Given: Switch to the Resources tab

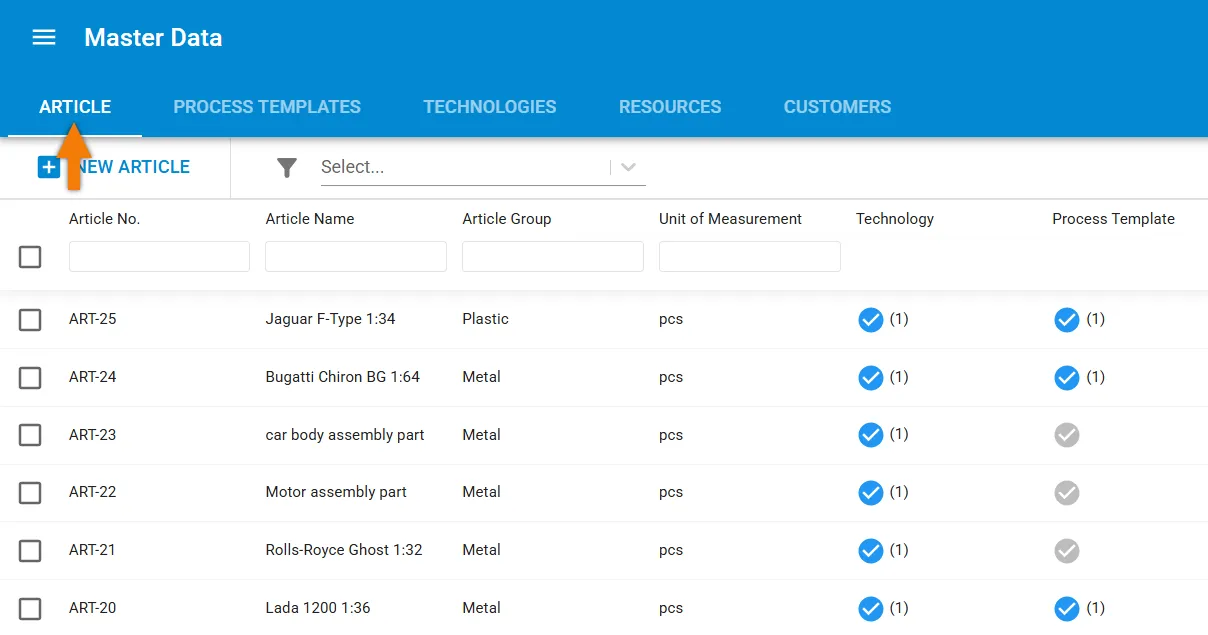Looking at the screenshot, I should 670,107.
